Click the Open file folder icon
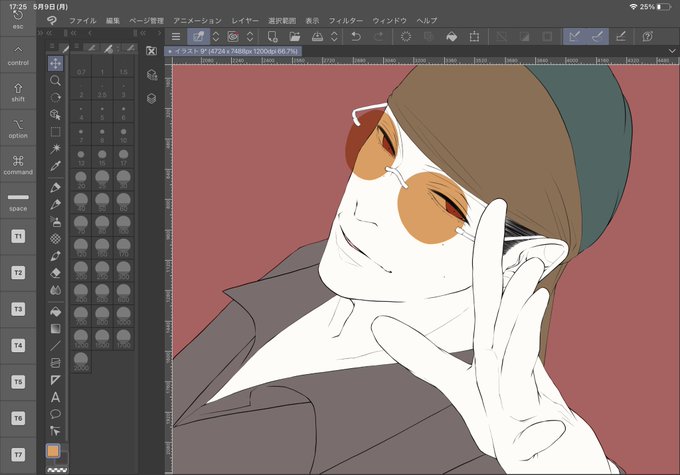This screenshot has width=680, height=475. click(x=295, y=36)
